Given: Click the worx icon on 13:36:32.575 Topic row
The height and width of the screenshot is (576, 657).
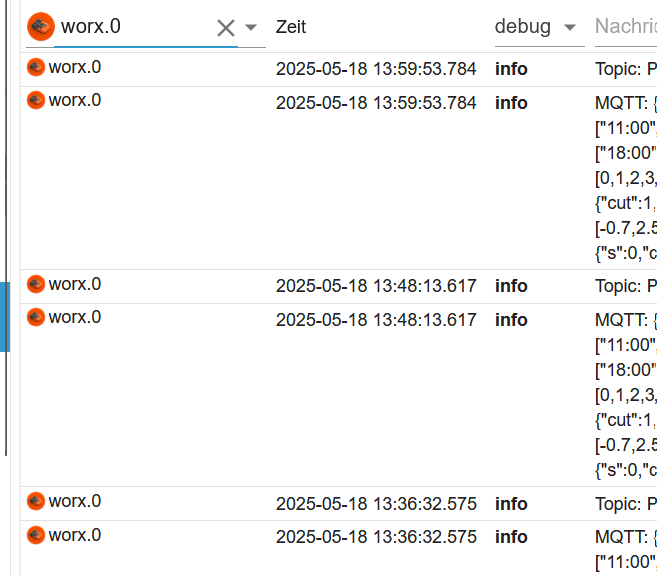Looking at the screenshot, I should pyautogui.click(x=36, y=501).
